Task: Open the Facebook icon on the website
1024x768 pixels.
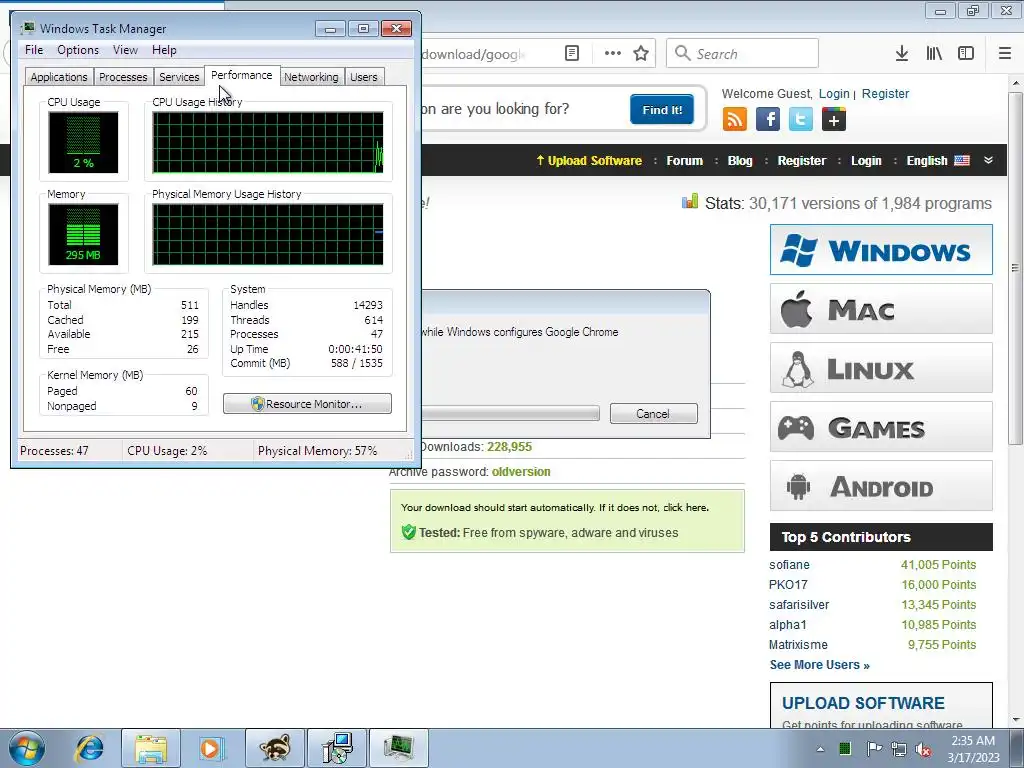Action: pyautogui.click(x=768, y=120)
